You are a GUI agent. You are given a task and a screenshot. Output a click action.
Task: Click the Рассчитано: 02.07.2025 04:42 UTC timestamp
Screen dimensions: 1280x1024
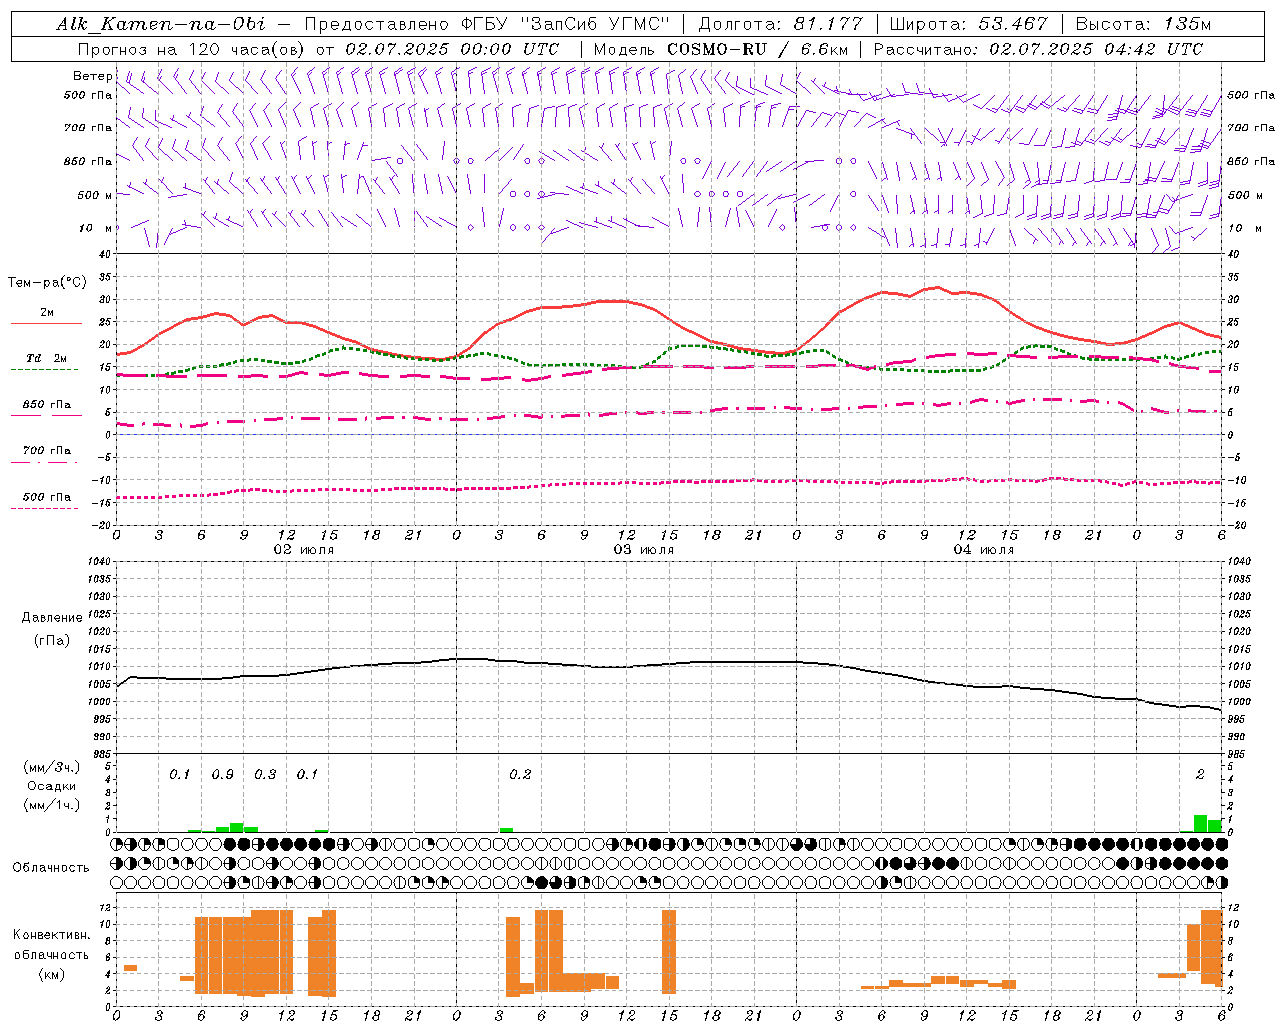1038,49
